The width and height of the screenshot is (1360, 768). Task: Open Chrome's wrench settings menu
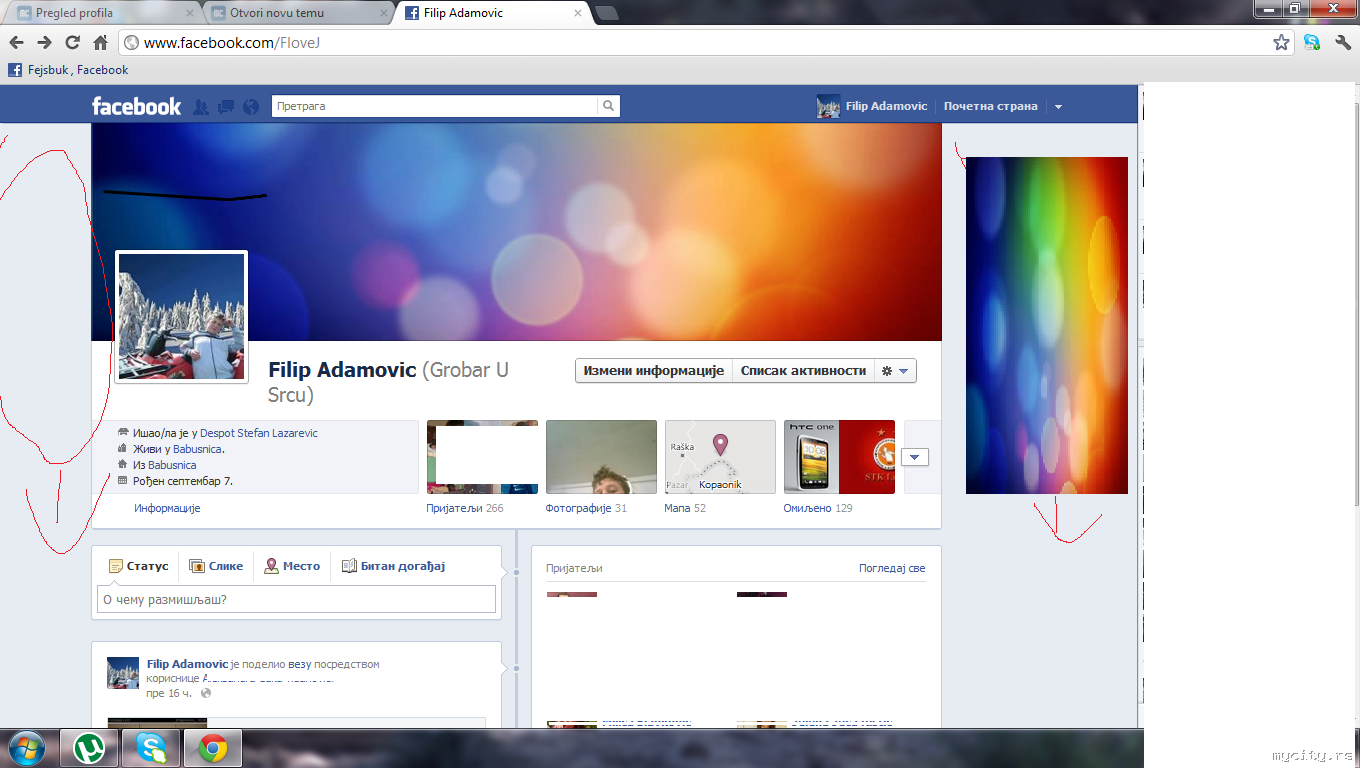(x=1343, y=43)
